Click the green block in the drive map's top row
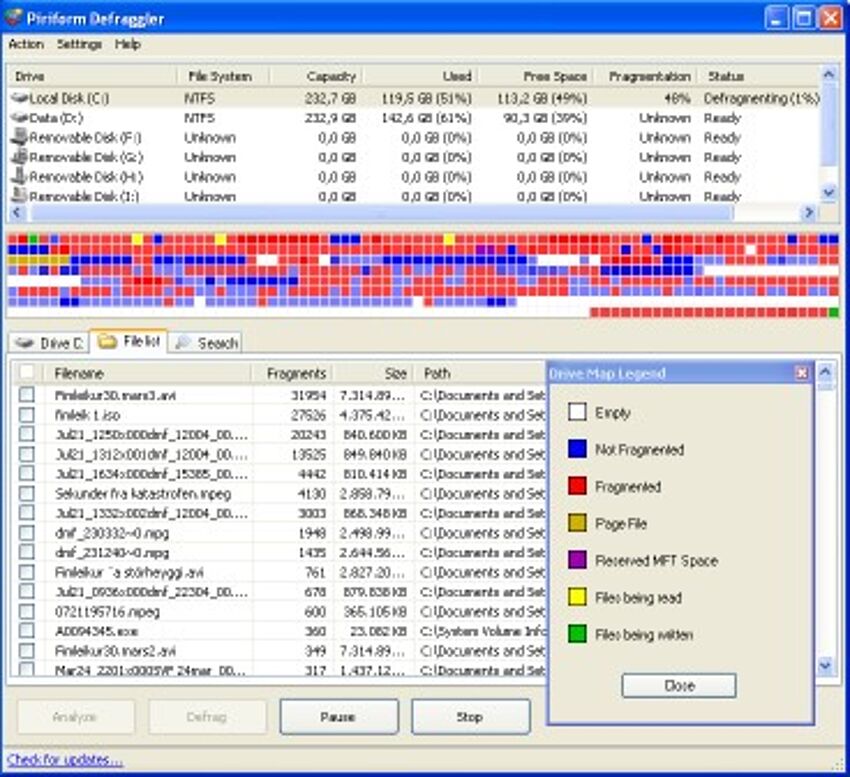850x777 pixels. pos(33,238)
